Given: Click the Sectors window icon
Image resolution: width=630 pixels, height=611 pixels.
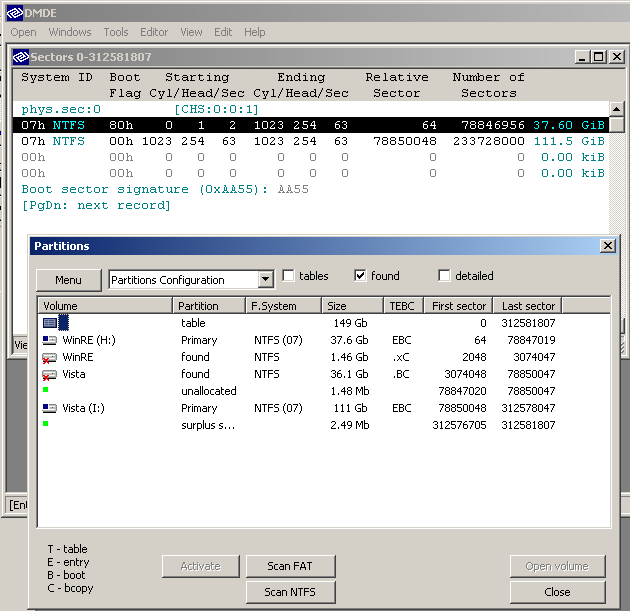Looking at the screenshot, I should tap(20, 57).
